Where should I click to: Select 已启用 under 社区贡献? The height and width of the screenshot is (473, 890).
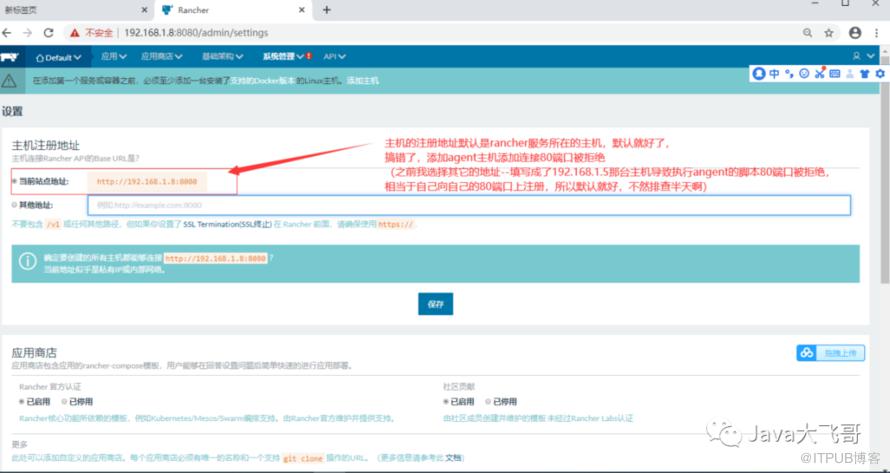(x=446, y=401)
